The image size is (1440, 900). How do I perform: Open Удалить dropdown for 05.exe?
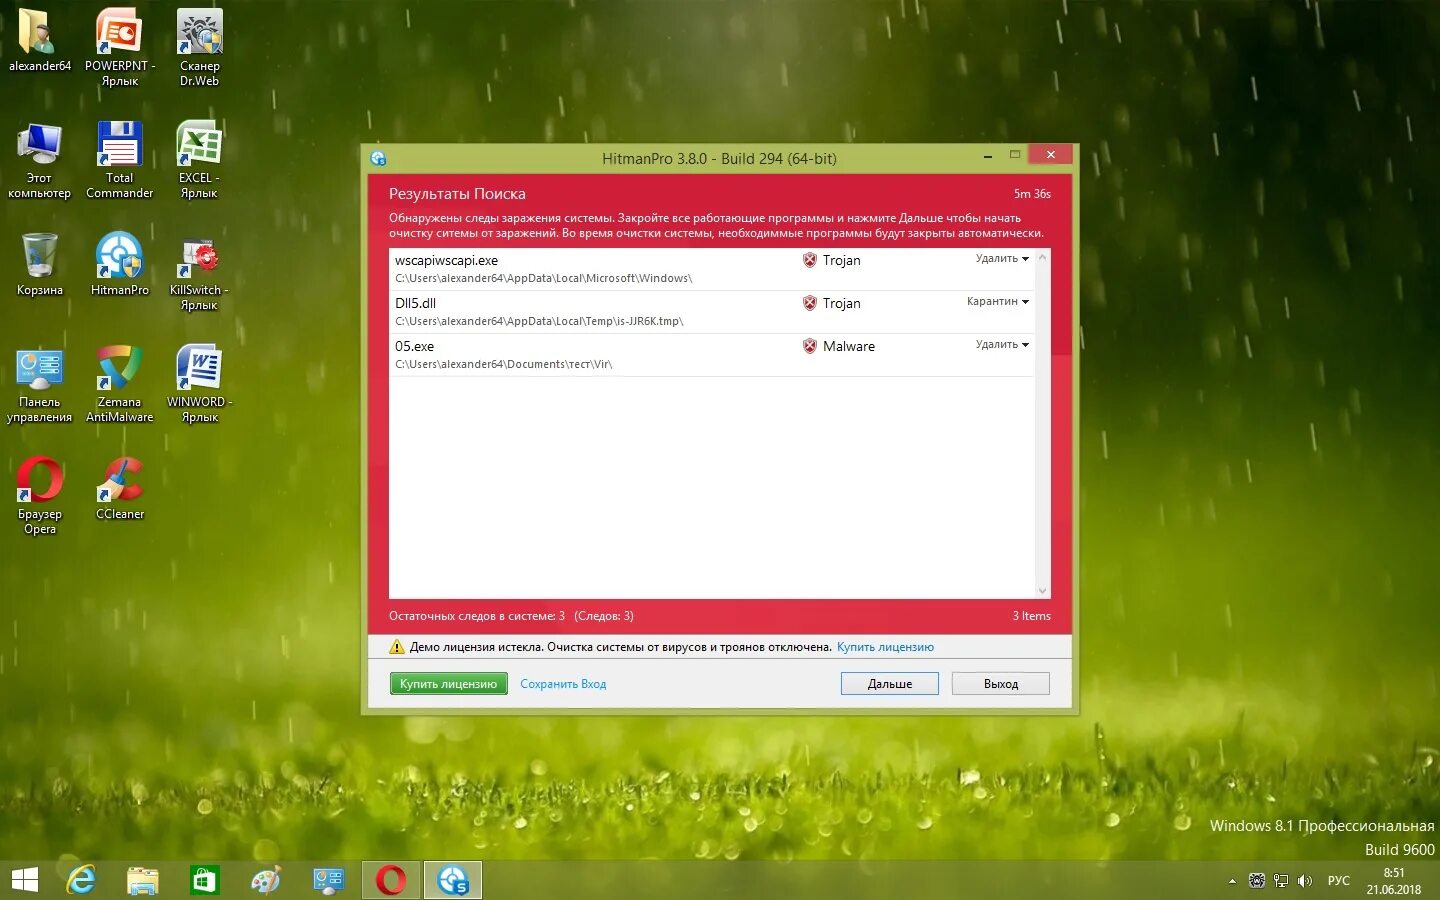pyautogui.click(x=1002, y=344)
